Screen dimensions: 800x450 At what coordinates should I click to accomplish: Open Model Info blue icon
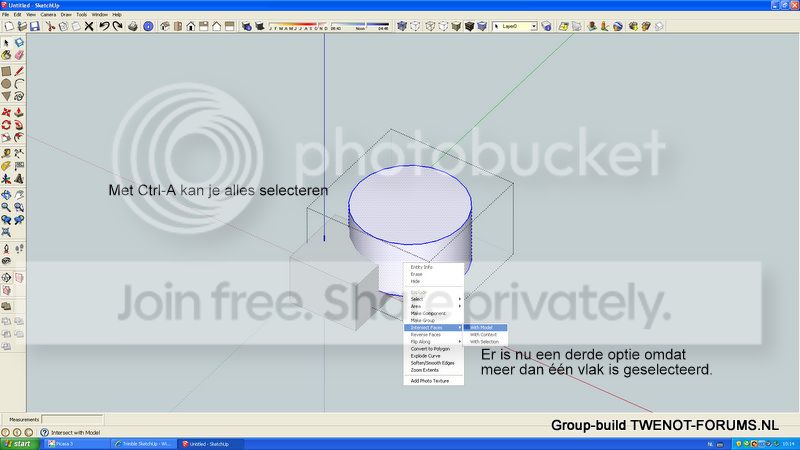[148, 26]
